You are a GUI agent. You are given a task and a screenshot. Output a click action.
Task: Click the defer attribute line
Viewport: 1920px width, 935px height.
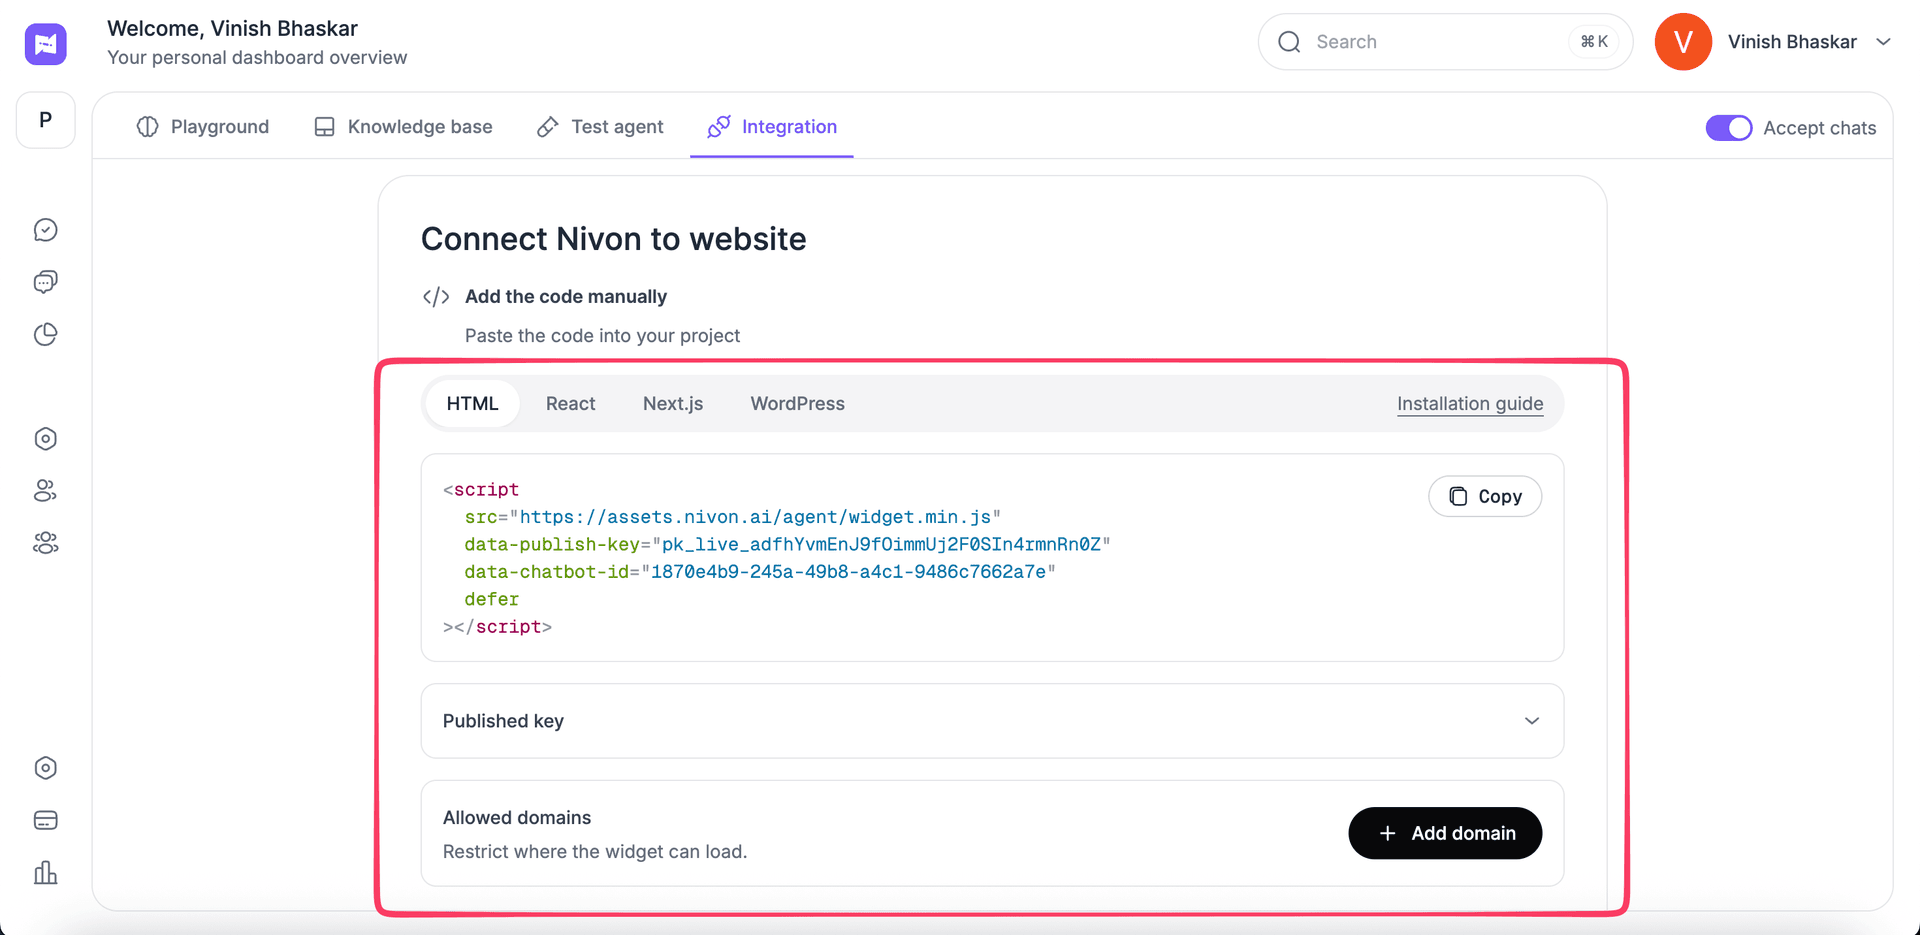click(491, 600)
